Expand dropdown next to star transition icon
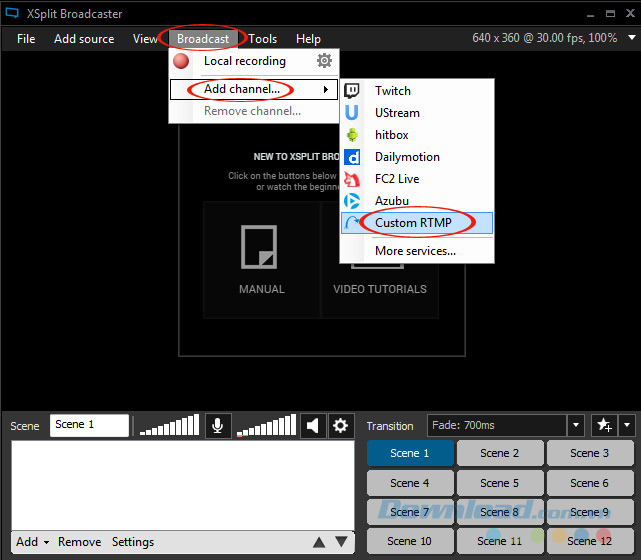This screenshot has height=560, width=641. point(627,425)
